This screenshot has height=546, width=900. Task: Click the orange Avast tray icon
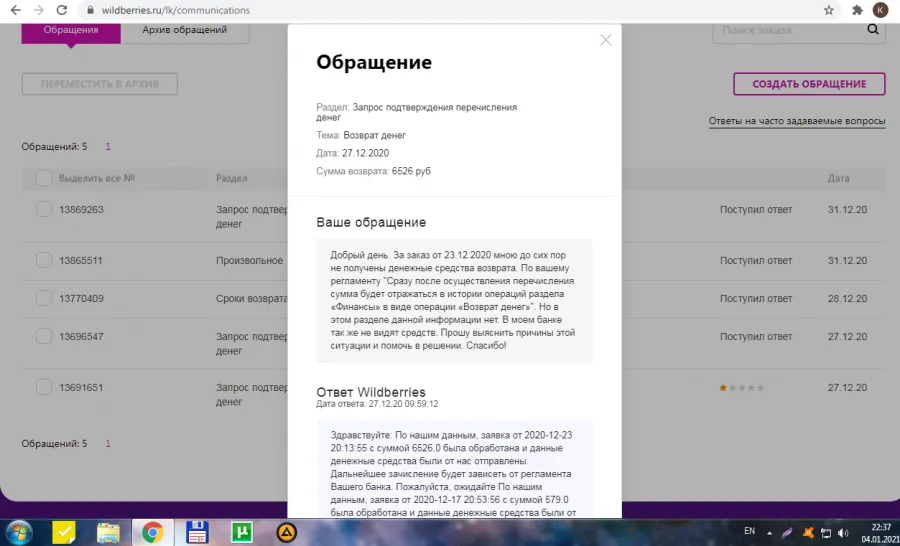tap(808, 532)
